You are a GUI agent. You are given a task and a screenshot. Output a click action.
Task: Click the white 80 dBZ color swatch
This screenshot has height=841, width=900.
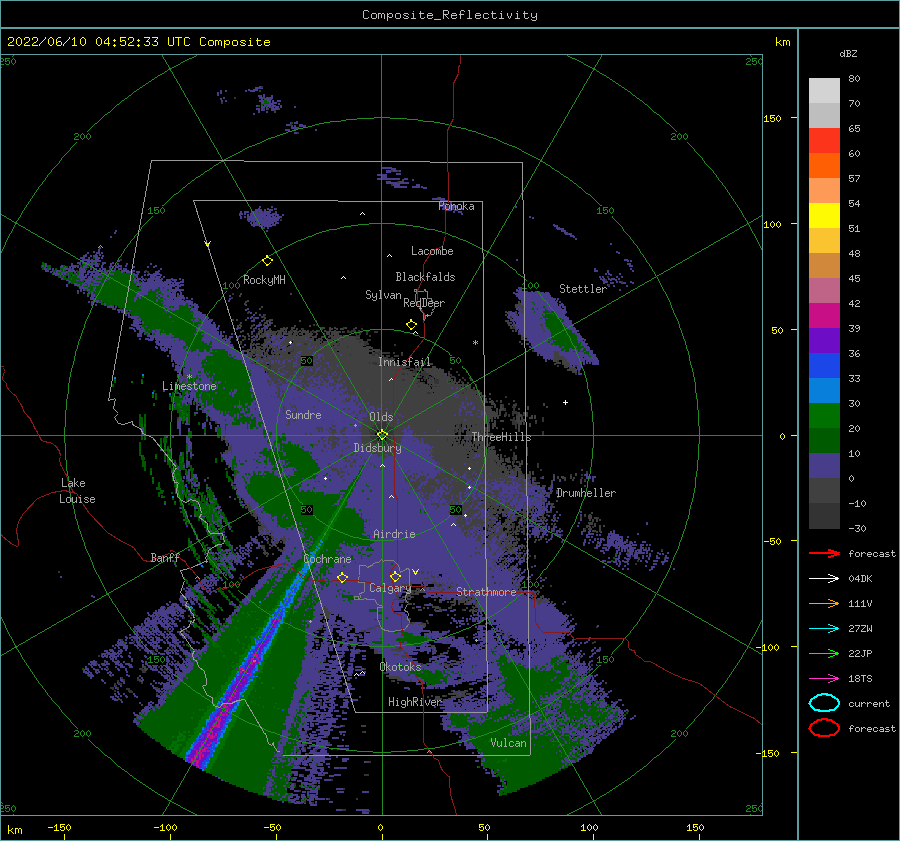824,90
